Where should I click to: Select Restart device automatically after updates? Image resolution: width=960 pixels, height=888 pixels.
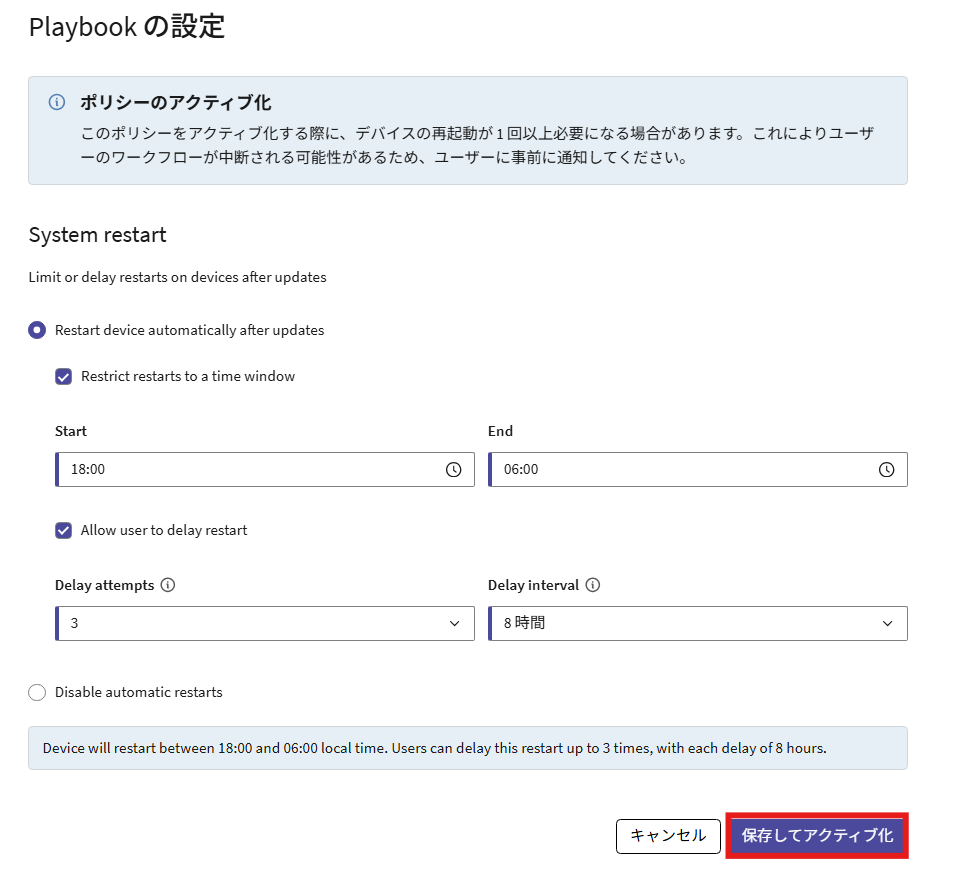37,330
